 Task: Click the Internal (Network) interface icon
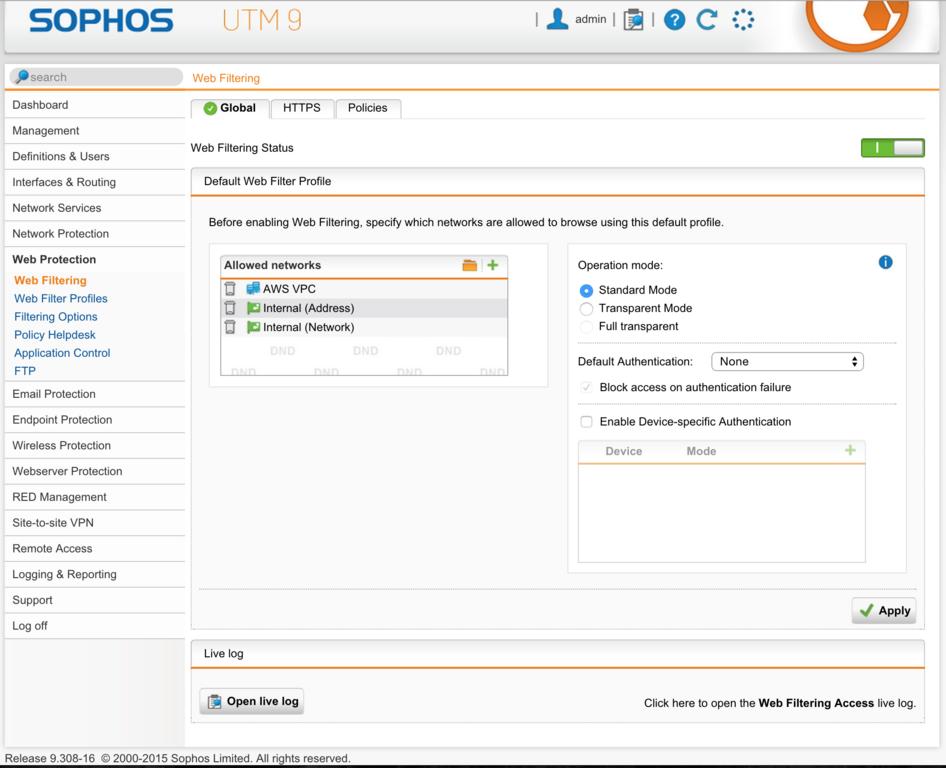[x=253, y=327]
